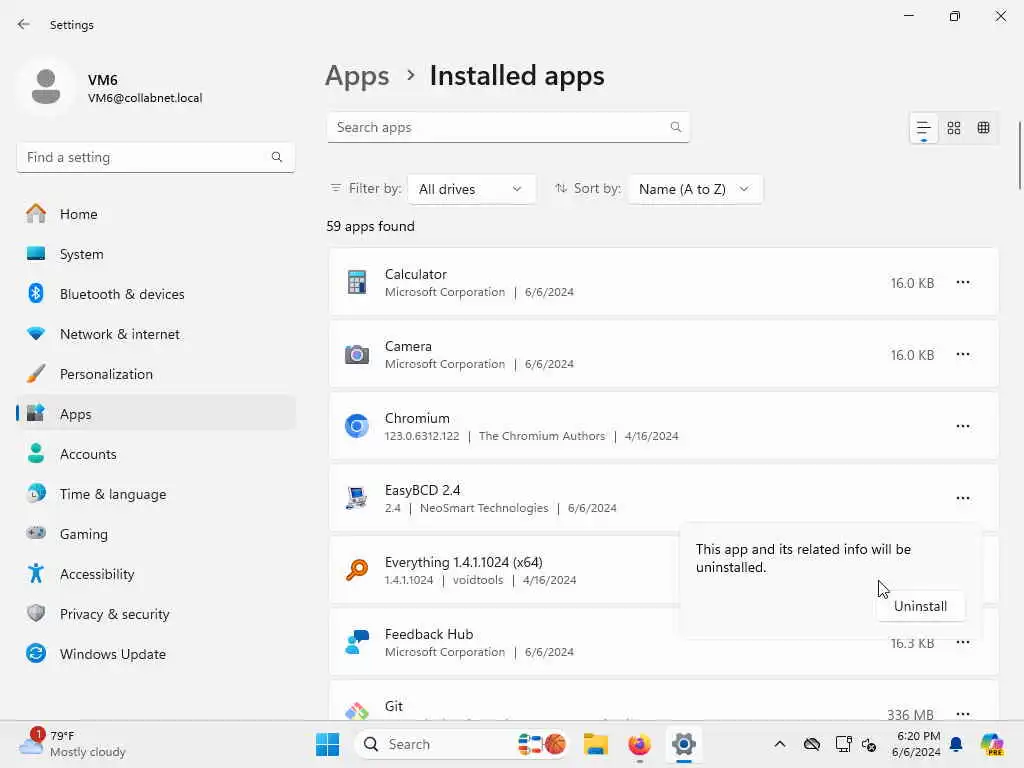Image resolution: width=1024 pixels, height=768 pixels.
Task: Open Accessibility settings
Action: pos(156,574)
